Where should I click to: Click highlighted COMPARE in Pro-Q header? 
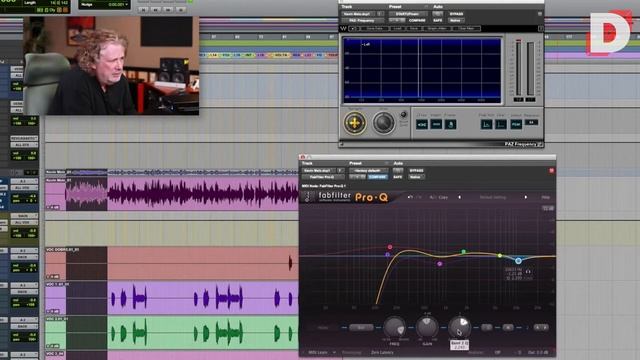378,177
